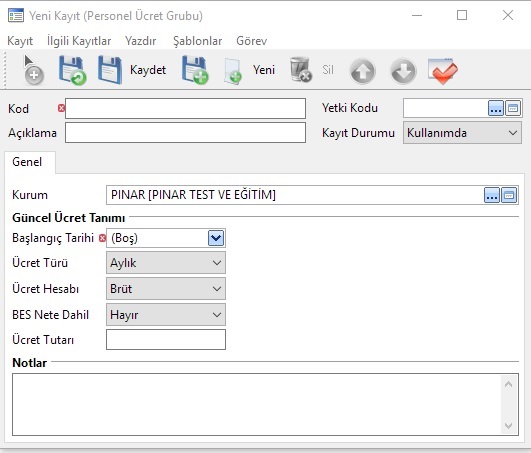Go to next record with the down arrow
This screenshot has width=531, height=453.
click(x=403, y=71)
